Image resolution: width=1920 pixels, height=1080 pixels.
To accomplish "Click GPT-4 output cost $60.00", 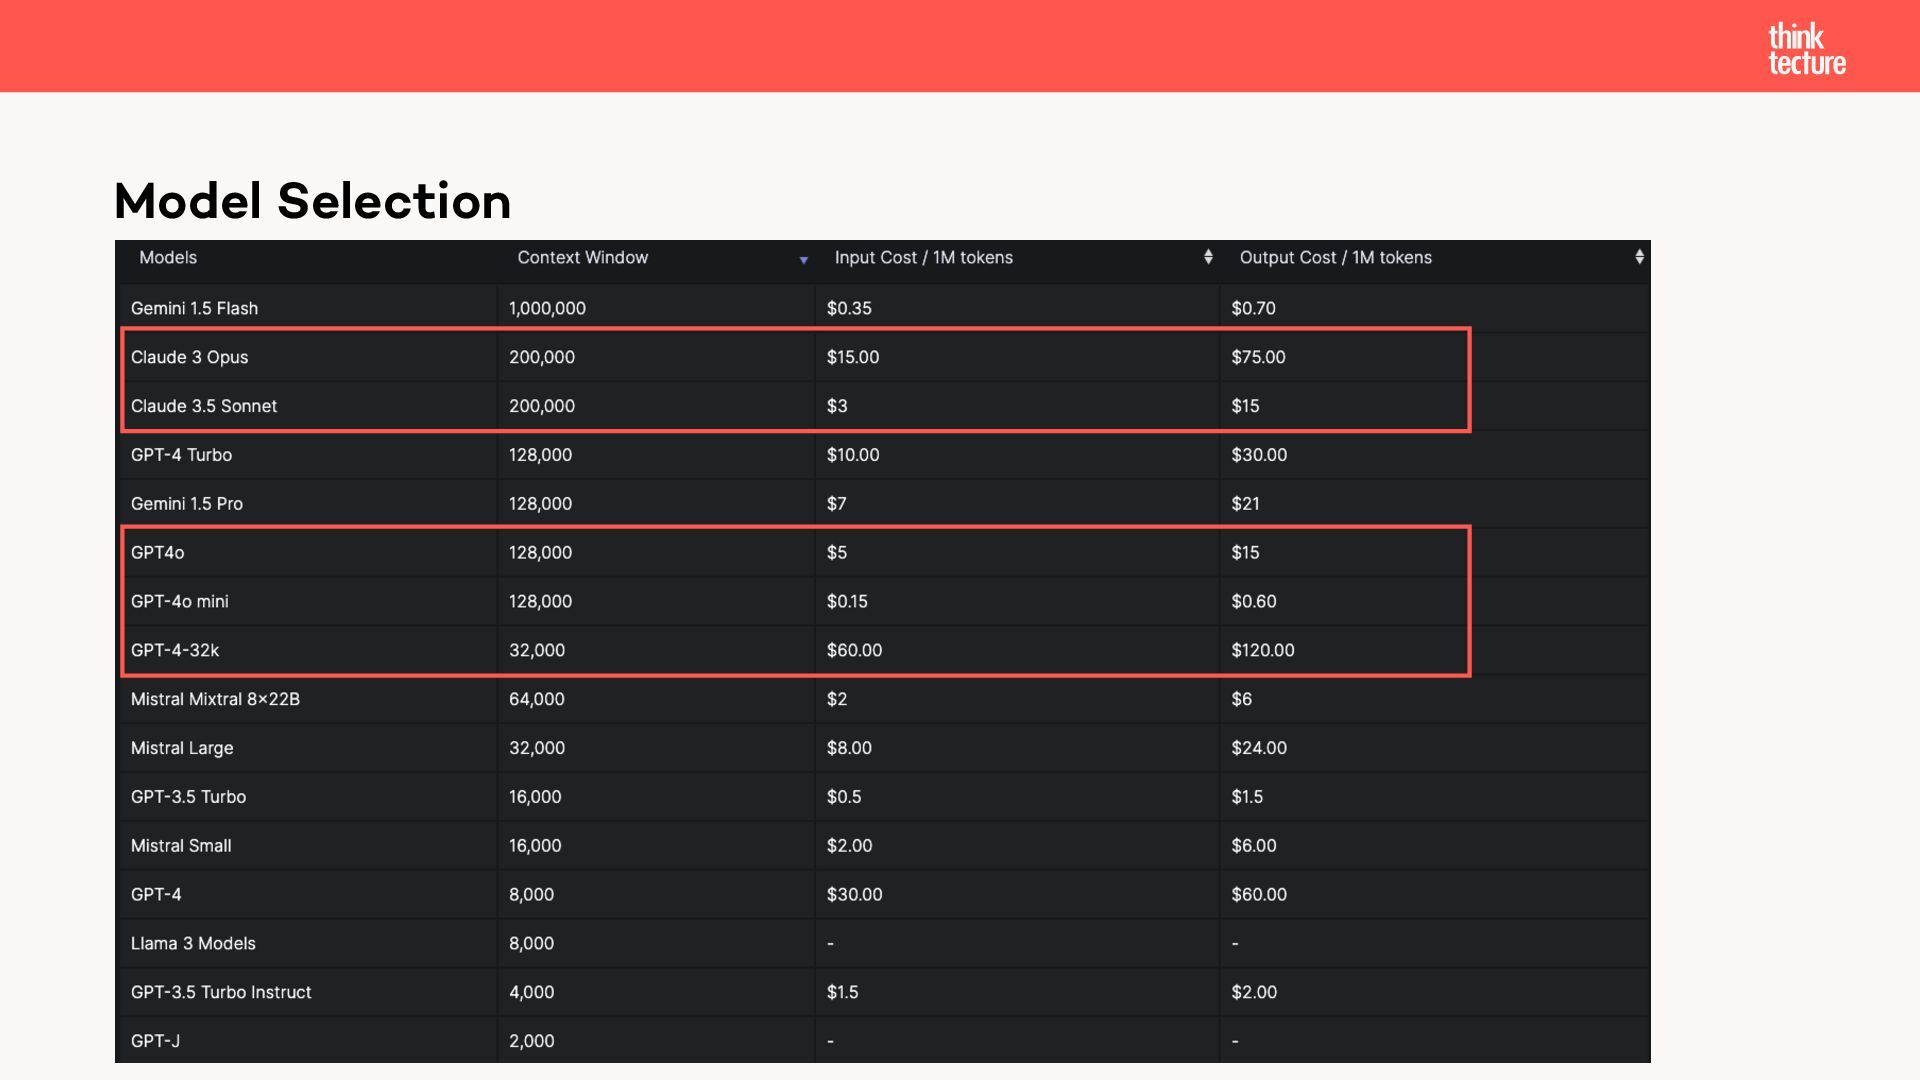I will [x=1259, y=895].
